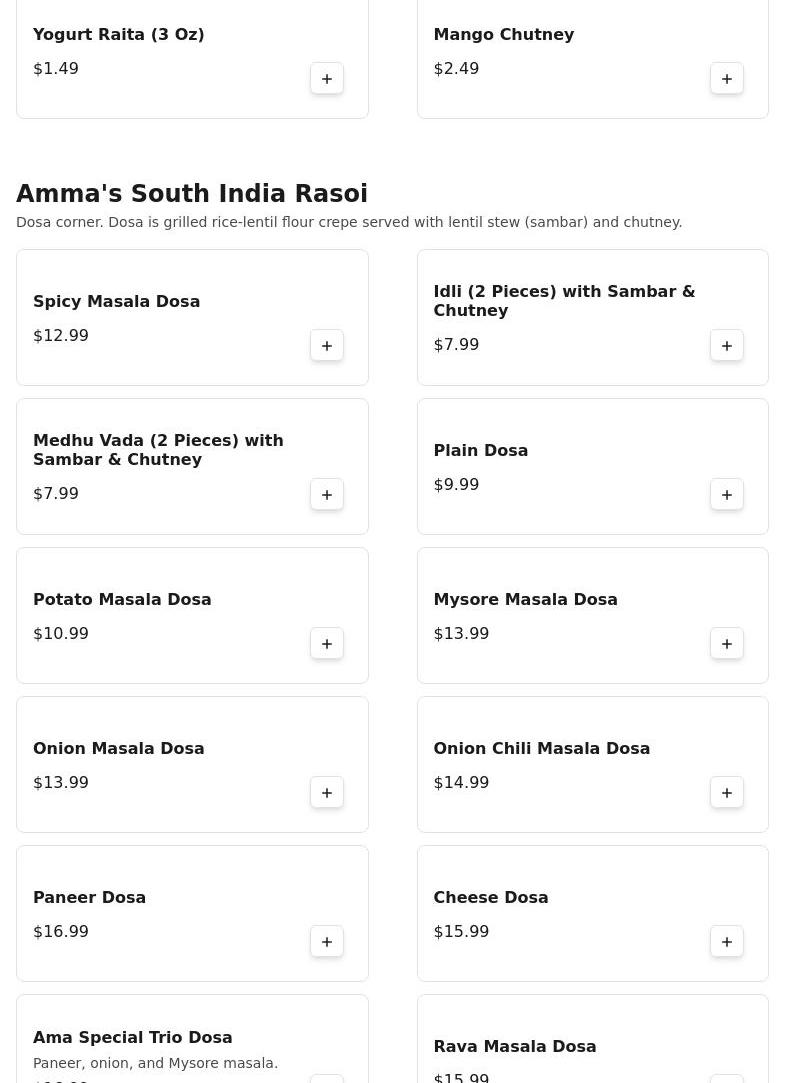Image resolution: width=785 pixels, height=1083 pixels.
Task: Click the Mysore Masala Dosa title
Action: [x=525, y=600]
